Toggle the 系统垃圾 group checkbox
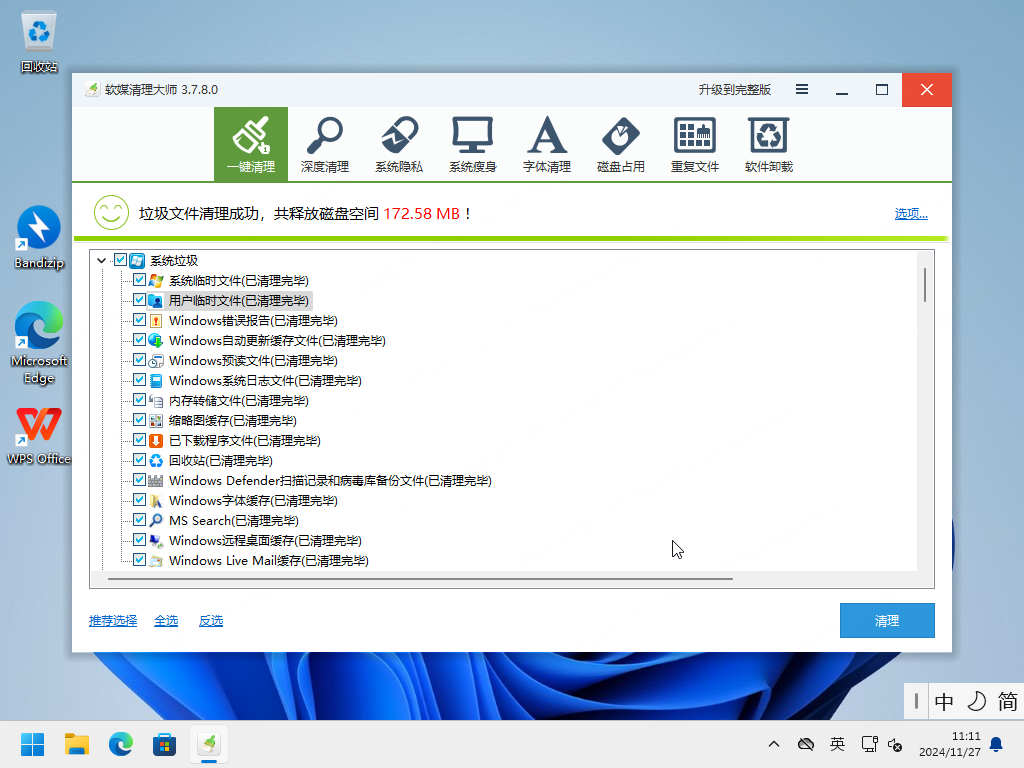This screenshot has height=768, width=1024. pos(121,260)
